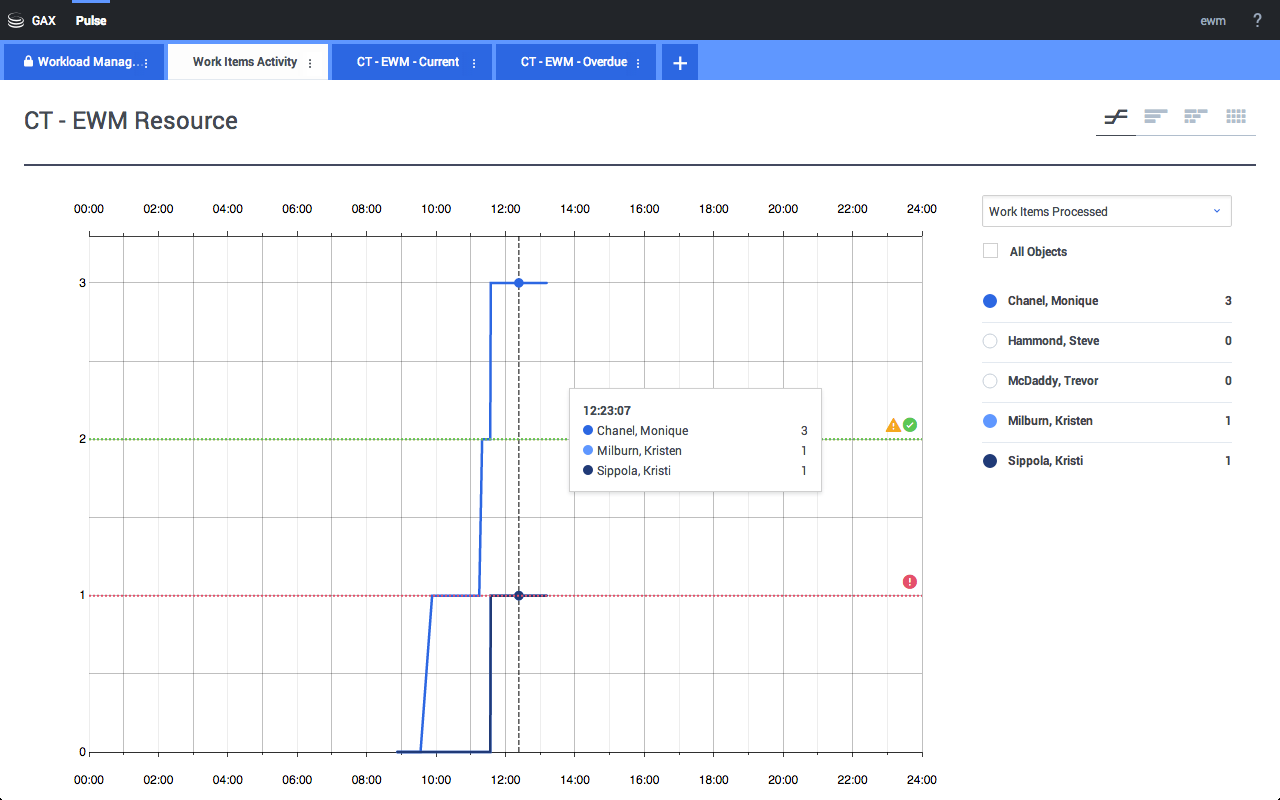
Task: Switch to the CT - EWM - Overdue tab
Action: coord(573,62)
